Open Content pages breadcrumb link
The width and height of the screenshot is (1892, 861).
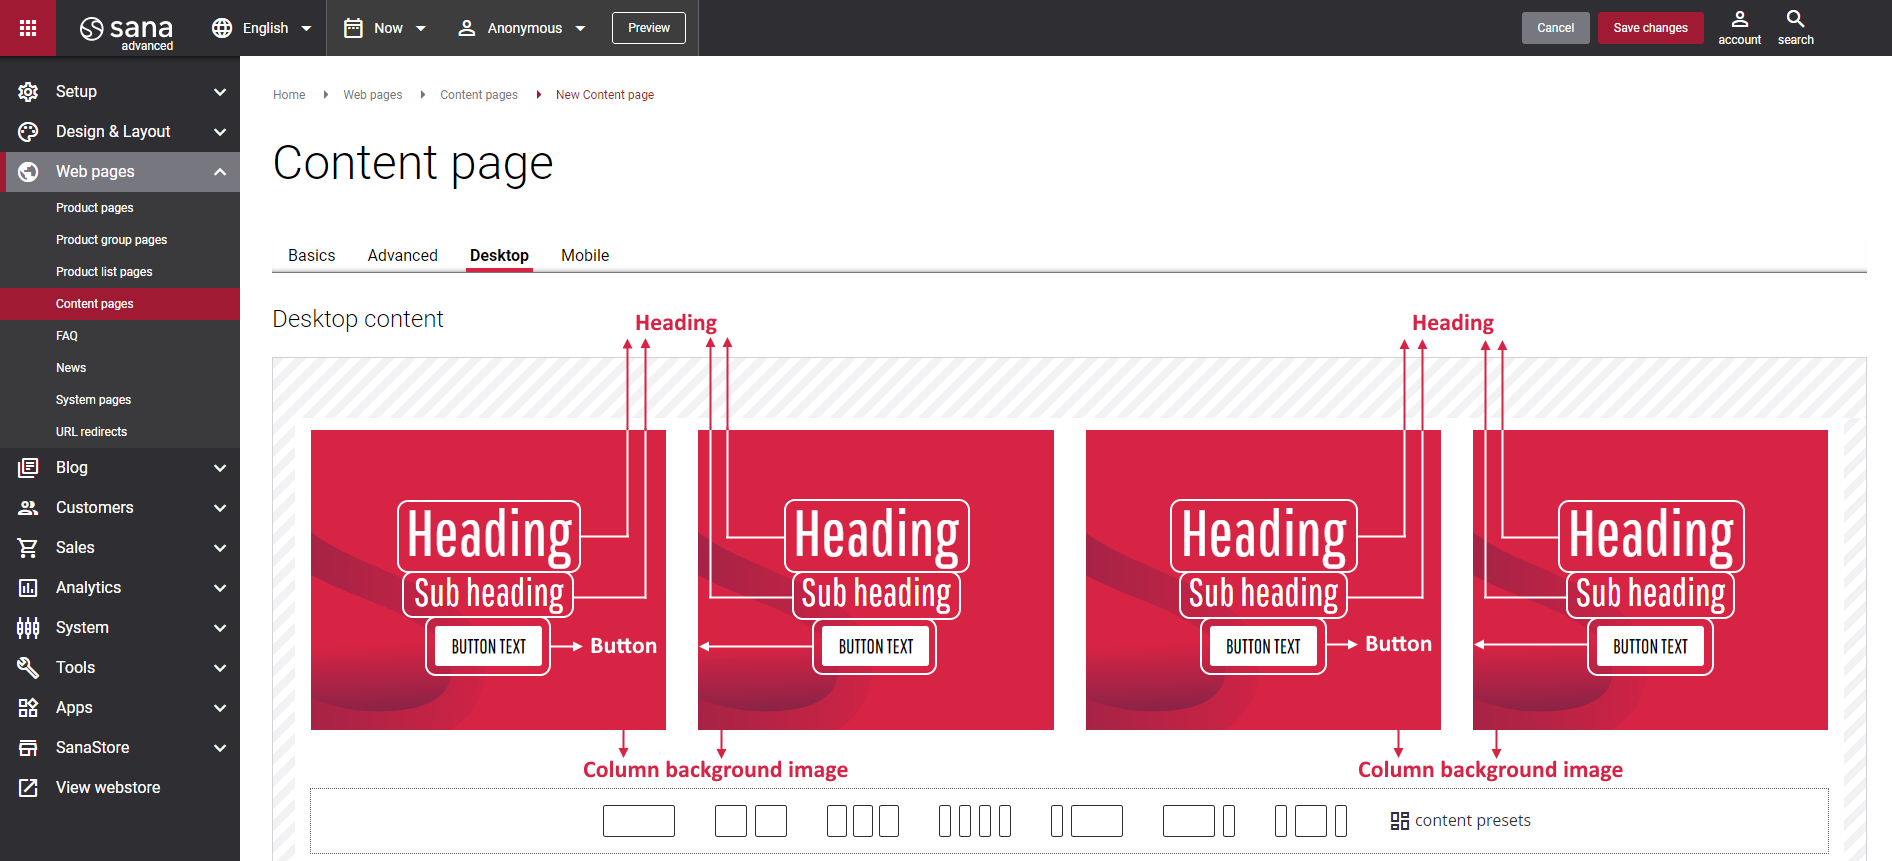click(x=478, y=95)
